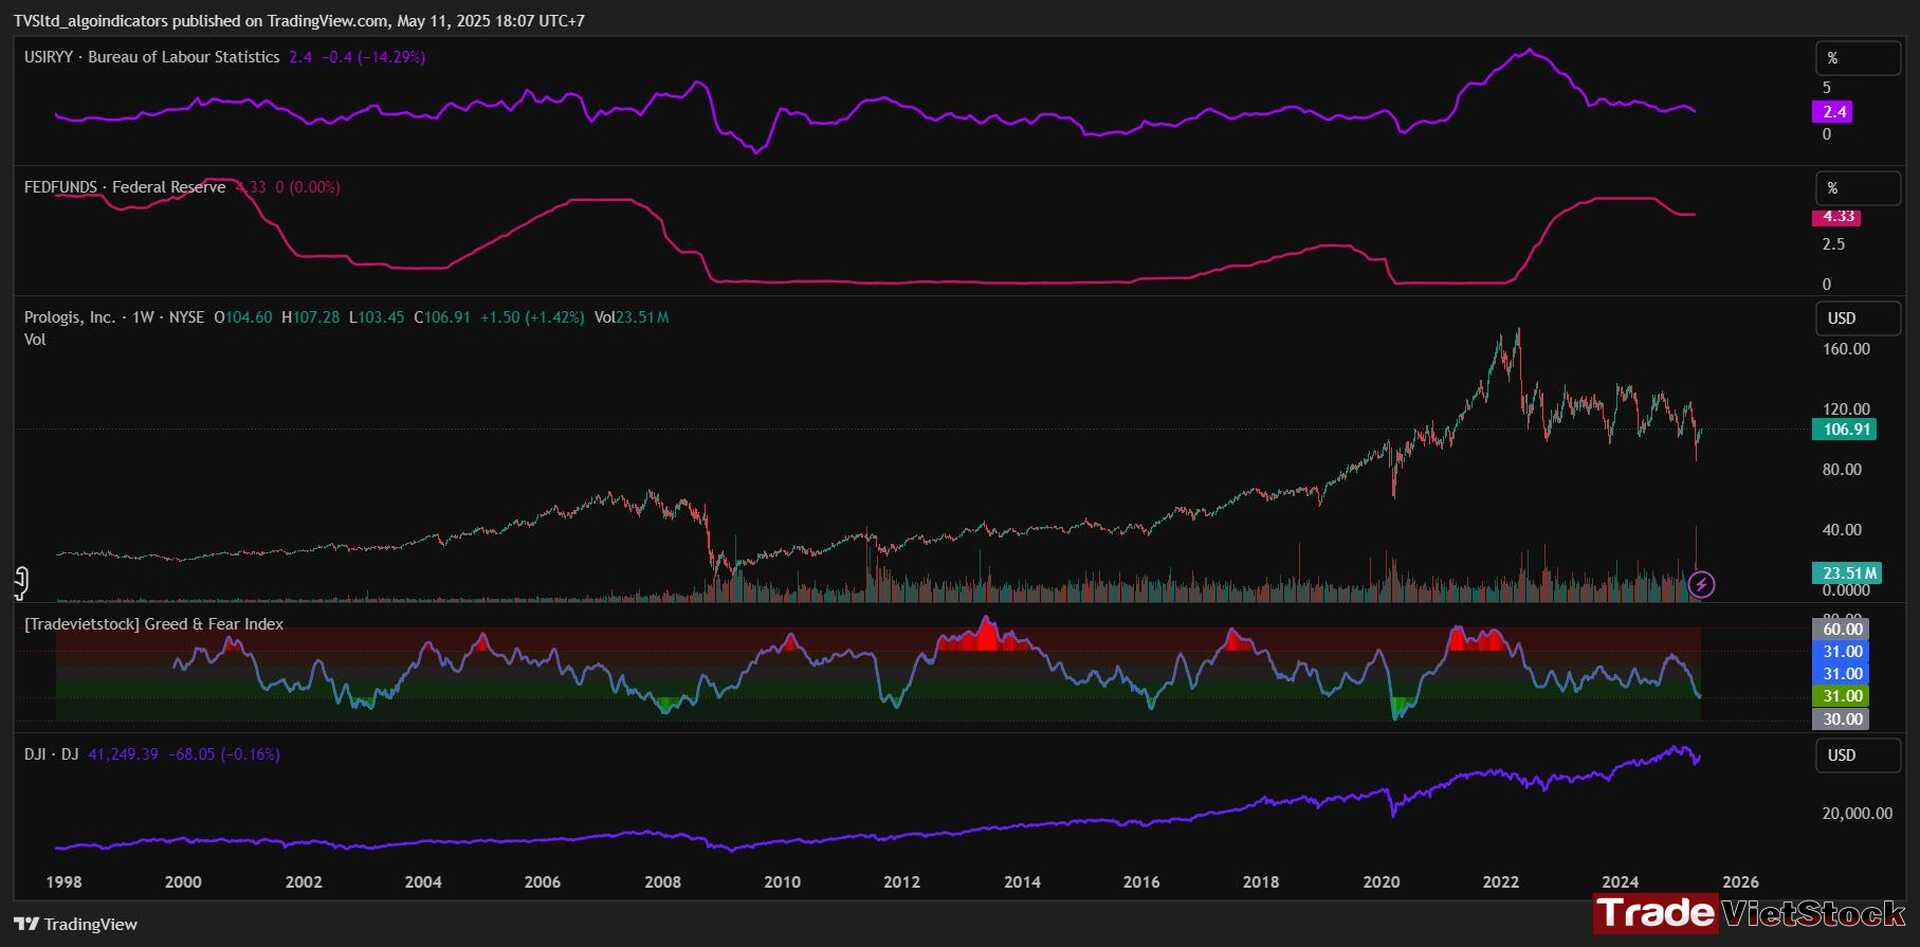Image resolution: width=1920 pixels, height=947 pixels.
Task: Click the 2.5 FEDFUNDS axis value
Action: click(1833, 244)
